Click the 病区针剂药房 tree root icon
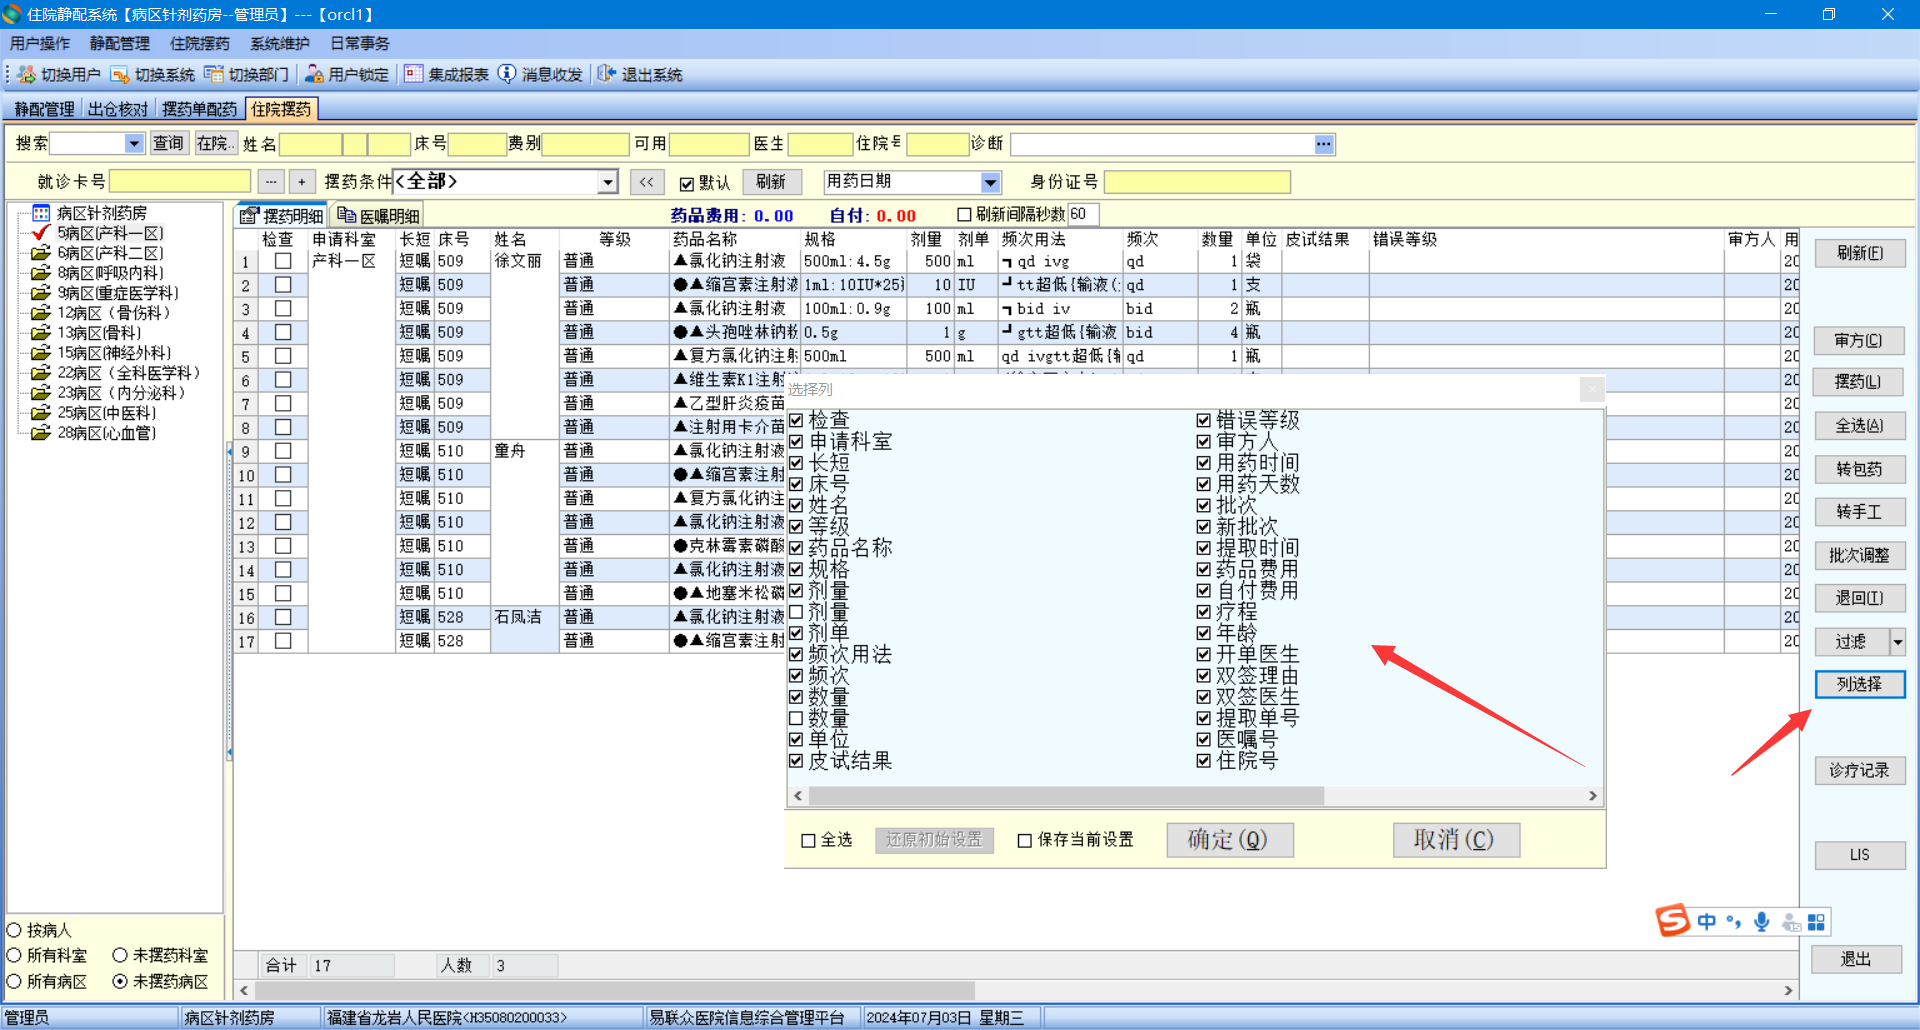The image size is (1920, 1030). click(41, 213)
